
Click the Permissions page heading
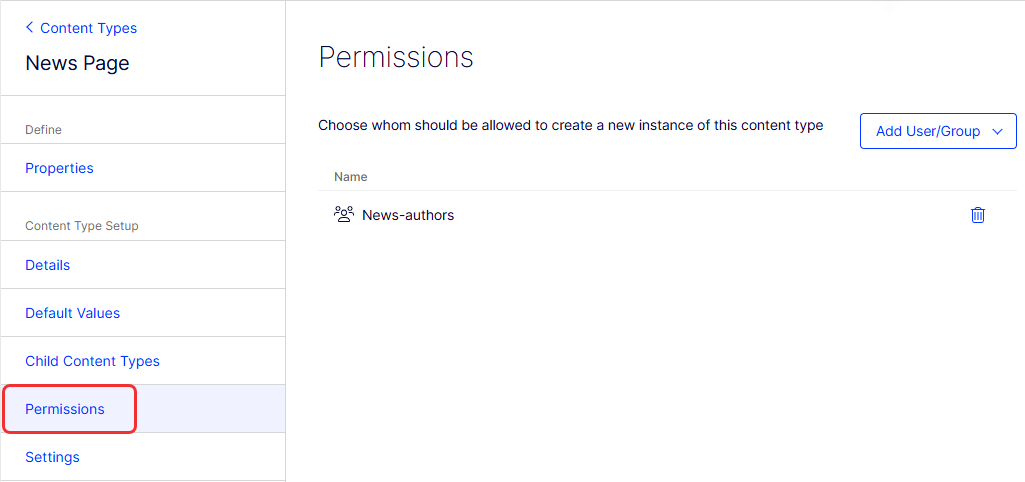pyautogui.click(x=396, y=57)
